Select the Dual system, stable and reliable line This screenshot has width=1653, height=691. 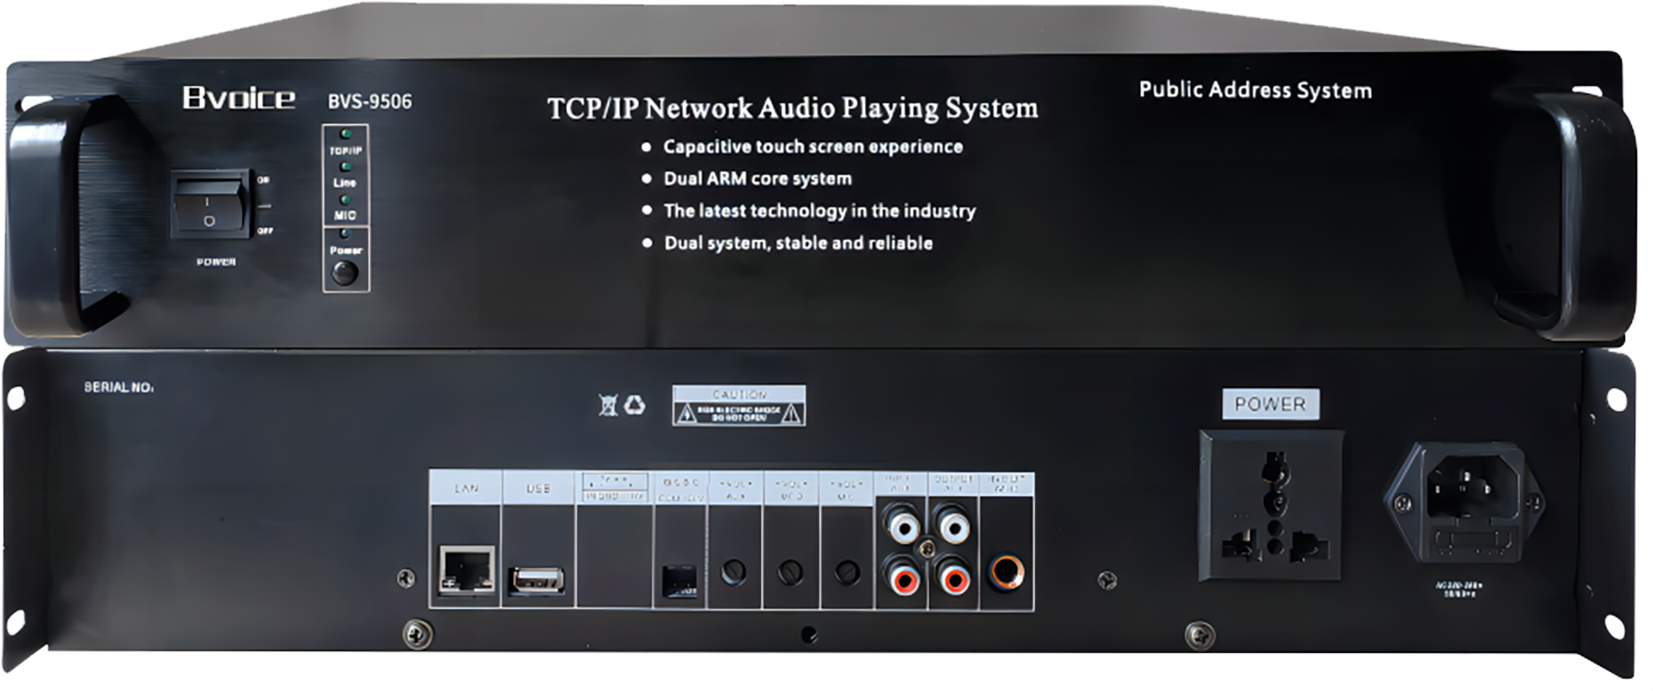point(798,243)
